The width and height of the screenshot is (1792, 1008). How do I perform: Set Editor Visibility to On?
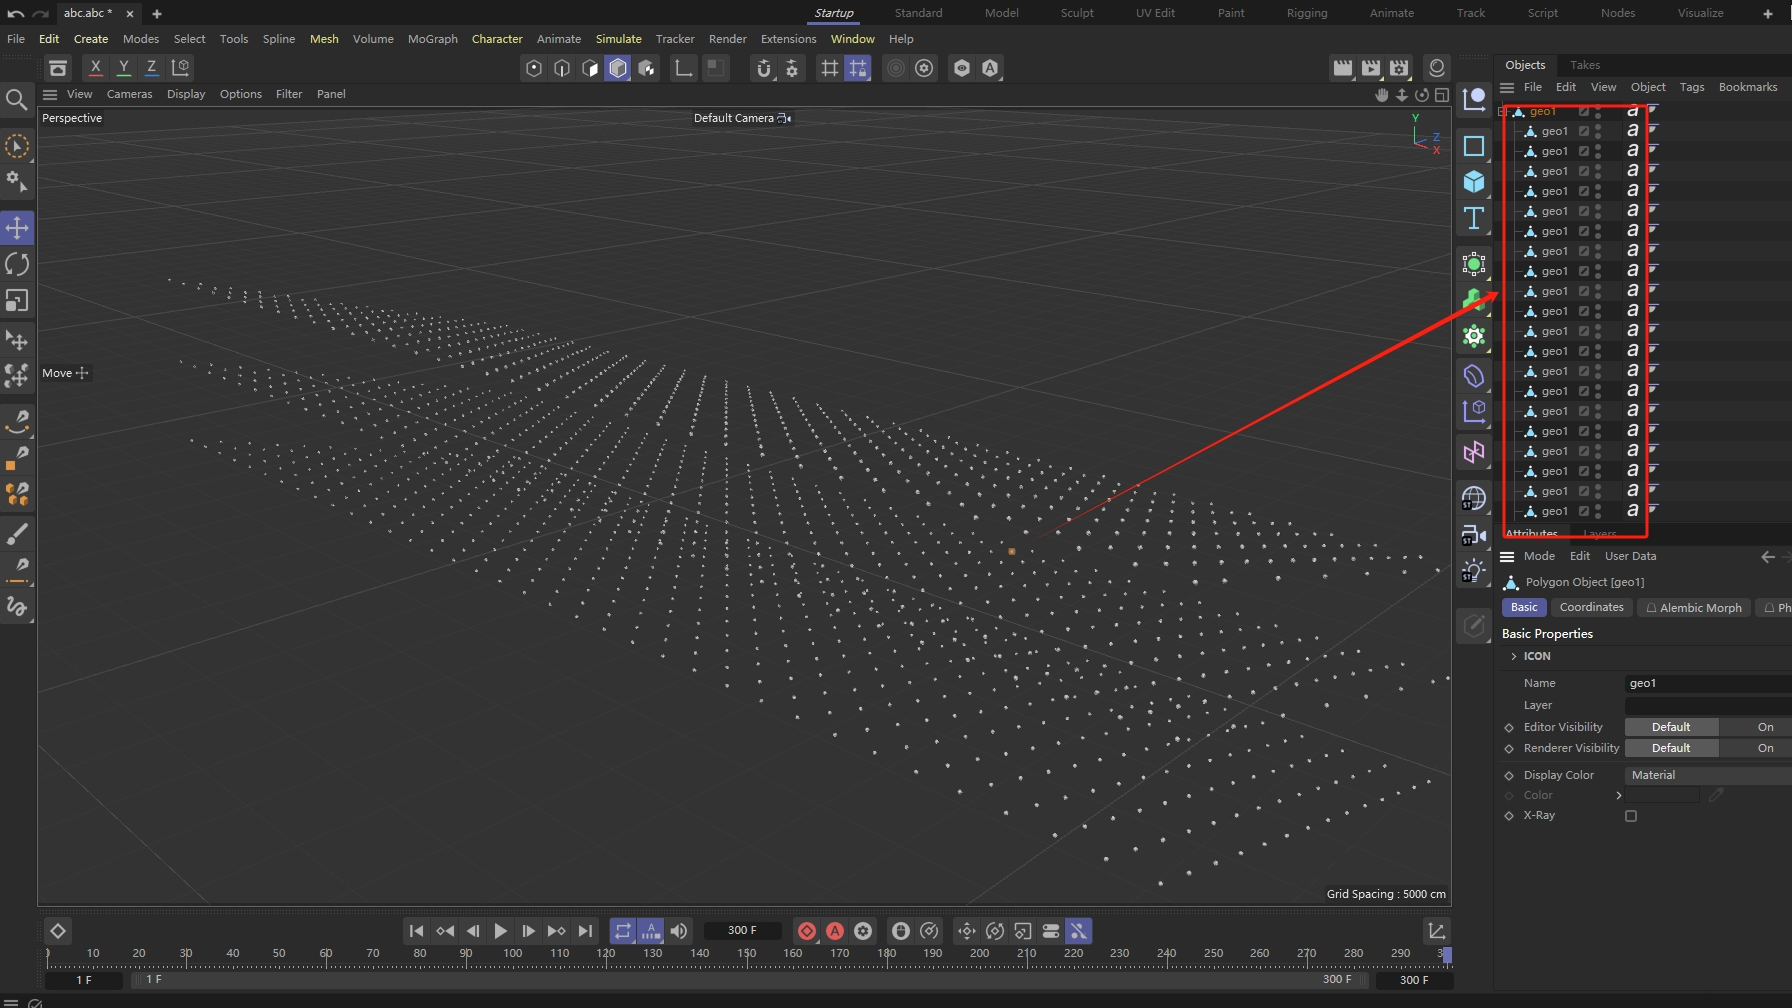pyautogui.click(x=1765, y=727)
